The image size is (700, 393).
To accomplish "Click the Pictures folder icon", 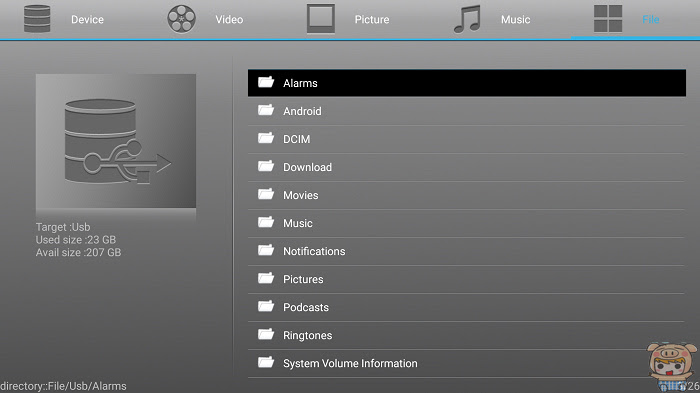I will click(x=266, y=279).
